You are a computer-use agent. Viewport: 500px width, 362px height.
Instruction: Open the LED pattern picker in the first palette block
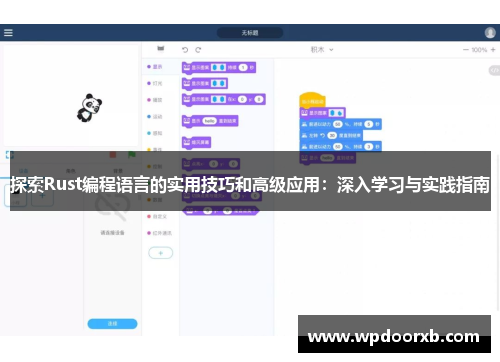(x=219, y=68)
